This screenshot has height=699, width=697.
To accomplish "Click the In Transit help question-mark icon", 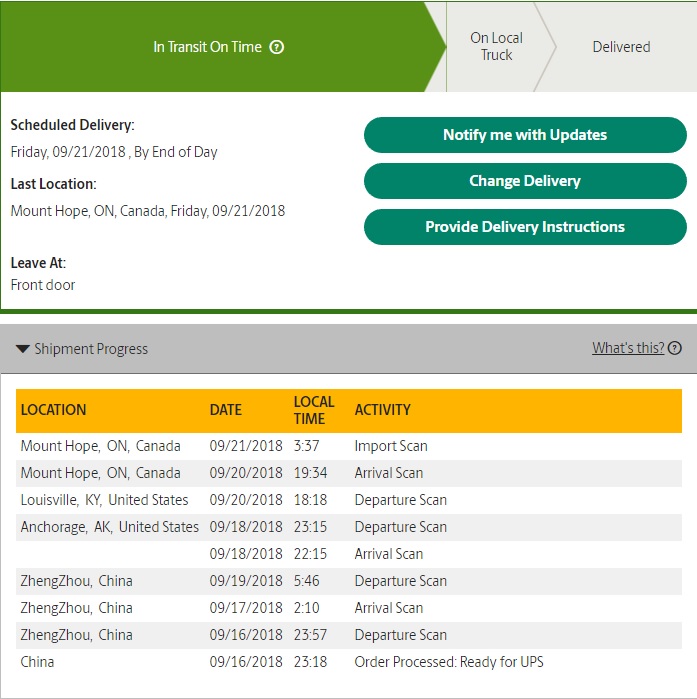I will [276, 47].
